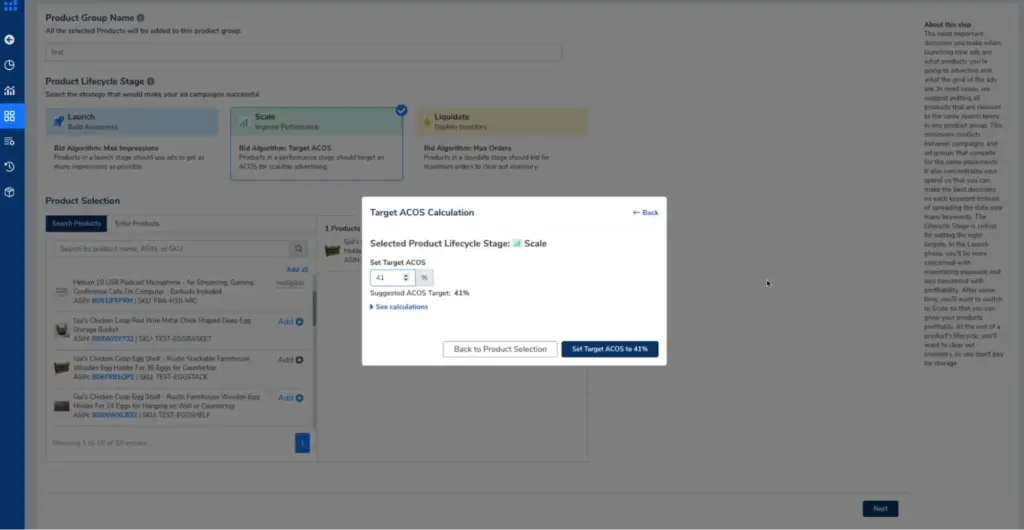
Task: Open the history clock icon in sidebar
Action: (x=9, y=167)
